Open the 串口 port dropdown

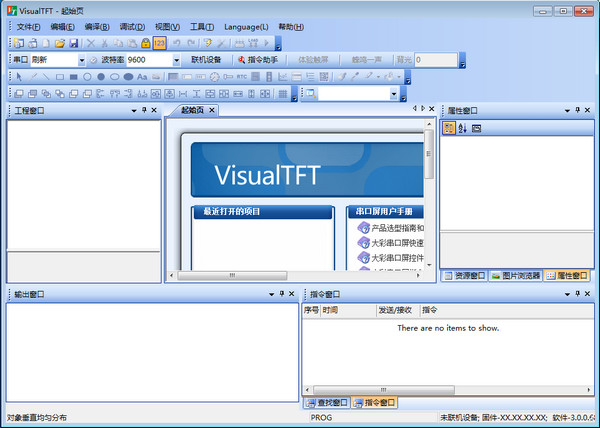[82, 60]
